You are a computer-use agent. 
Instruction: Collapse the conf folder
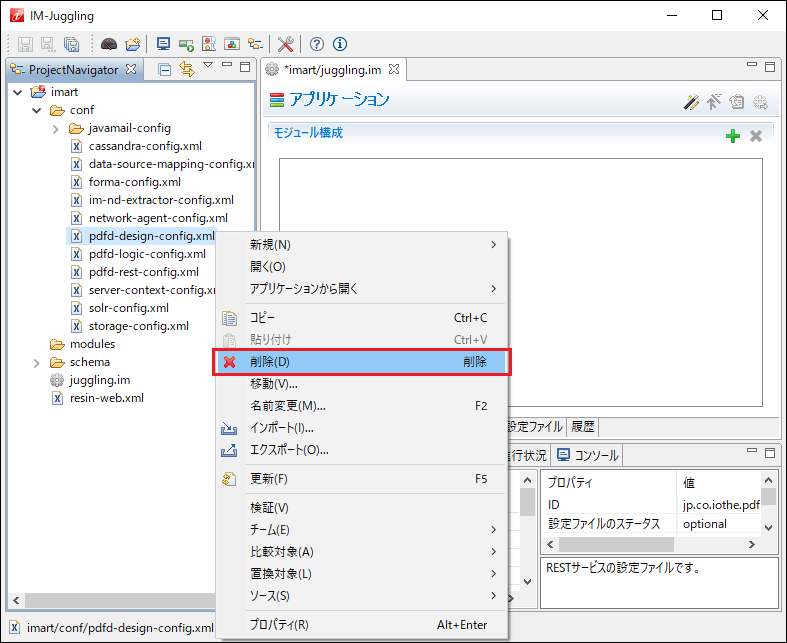pyautogui.click(x=37, y=110)
